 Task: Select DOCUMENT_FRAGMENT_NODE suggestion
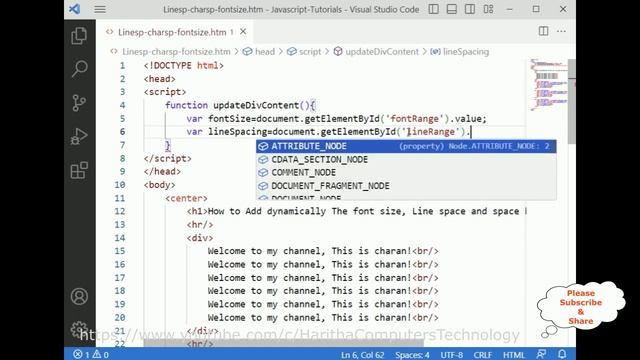tap(406, 186)
